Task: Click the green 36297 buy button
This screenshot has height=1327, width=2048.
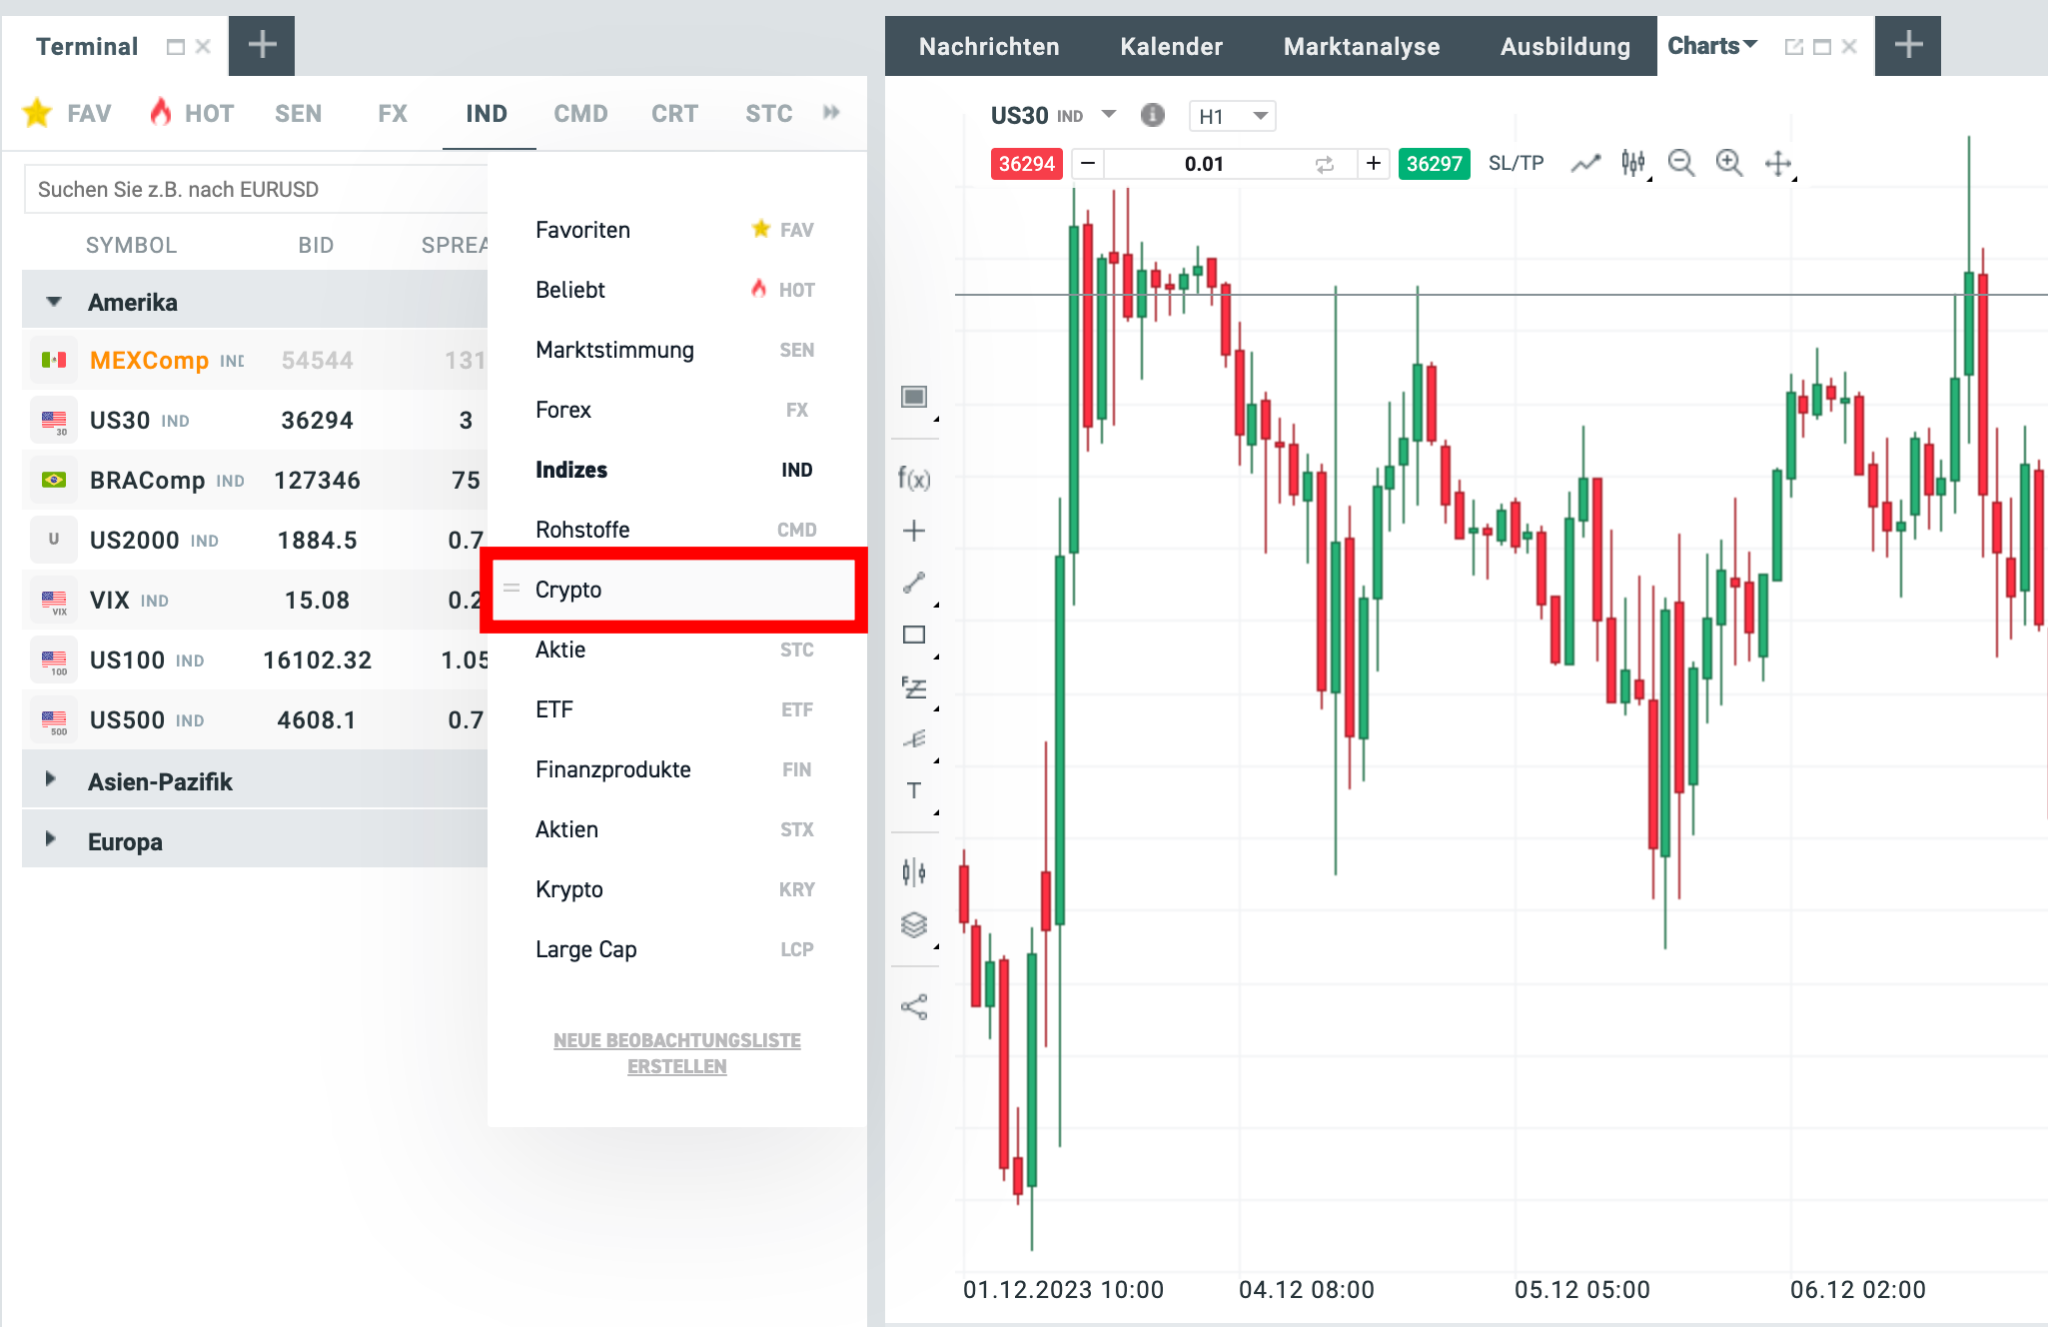Action: tap(1434, 163)
